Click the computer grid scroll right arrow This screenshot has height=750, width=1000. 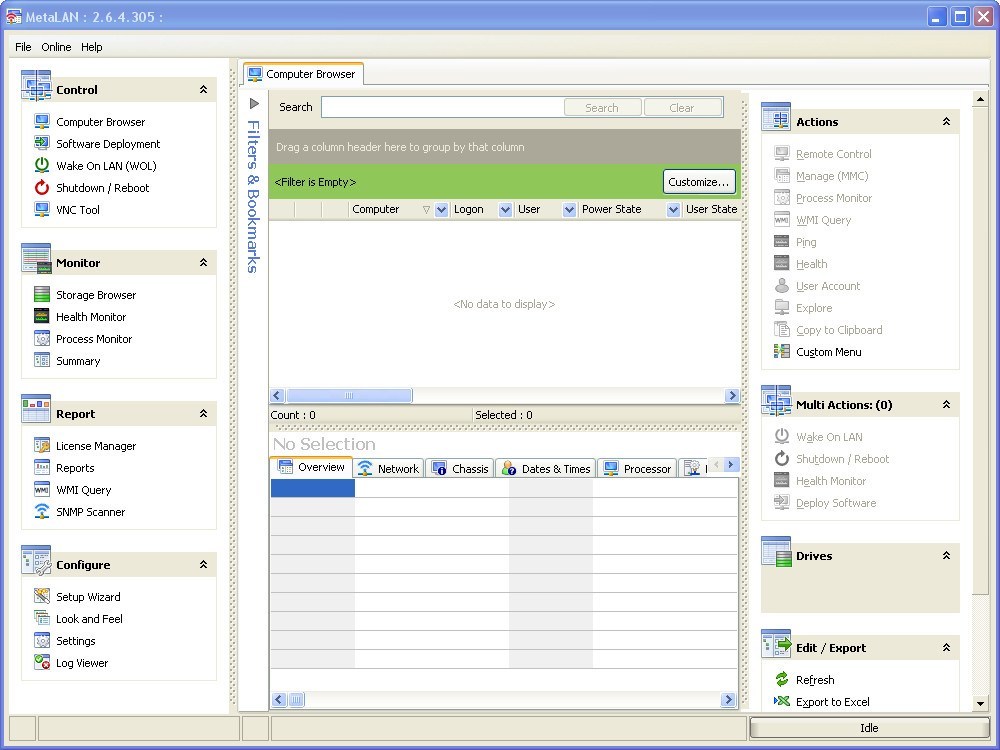pos(732,395)
